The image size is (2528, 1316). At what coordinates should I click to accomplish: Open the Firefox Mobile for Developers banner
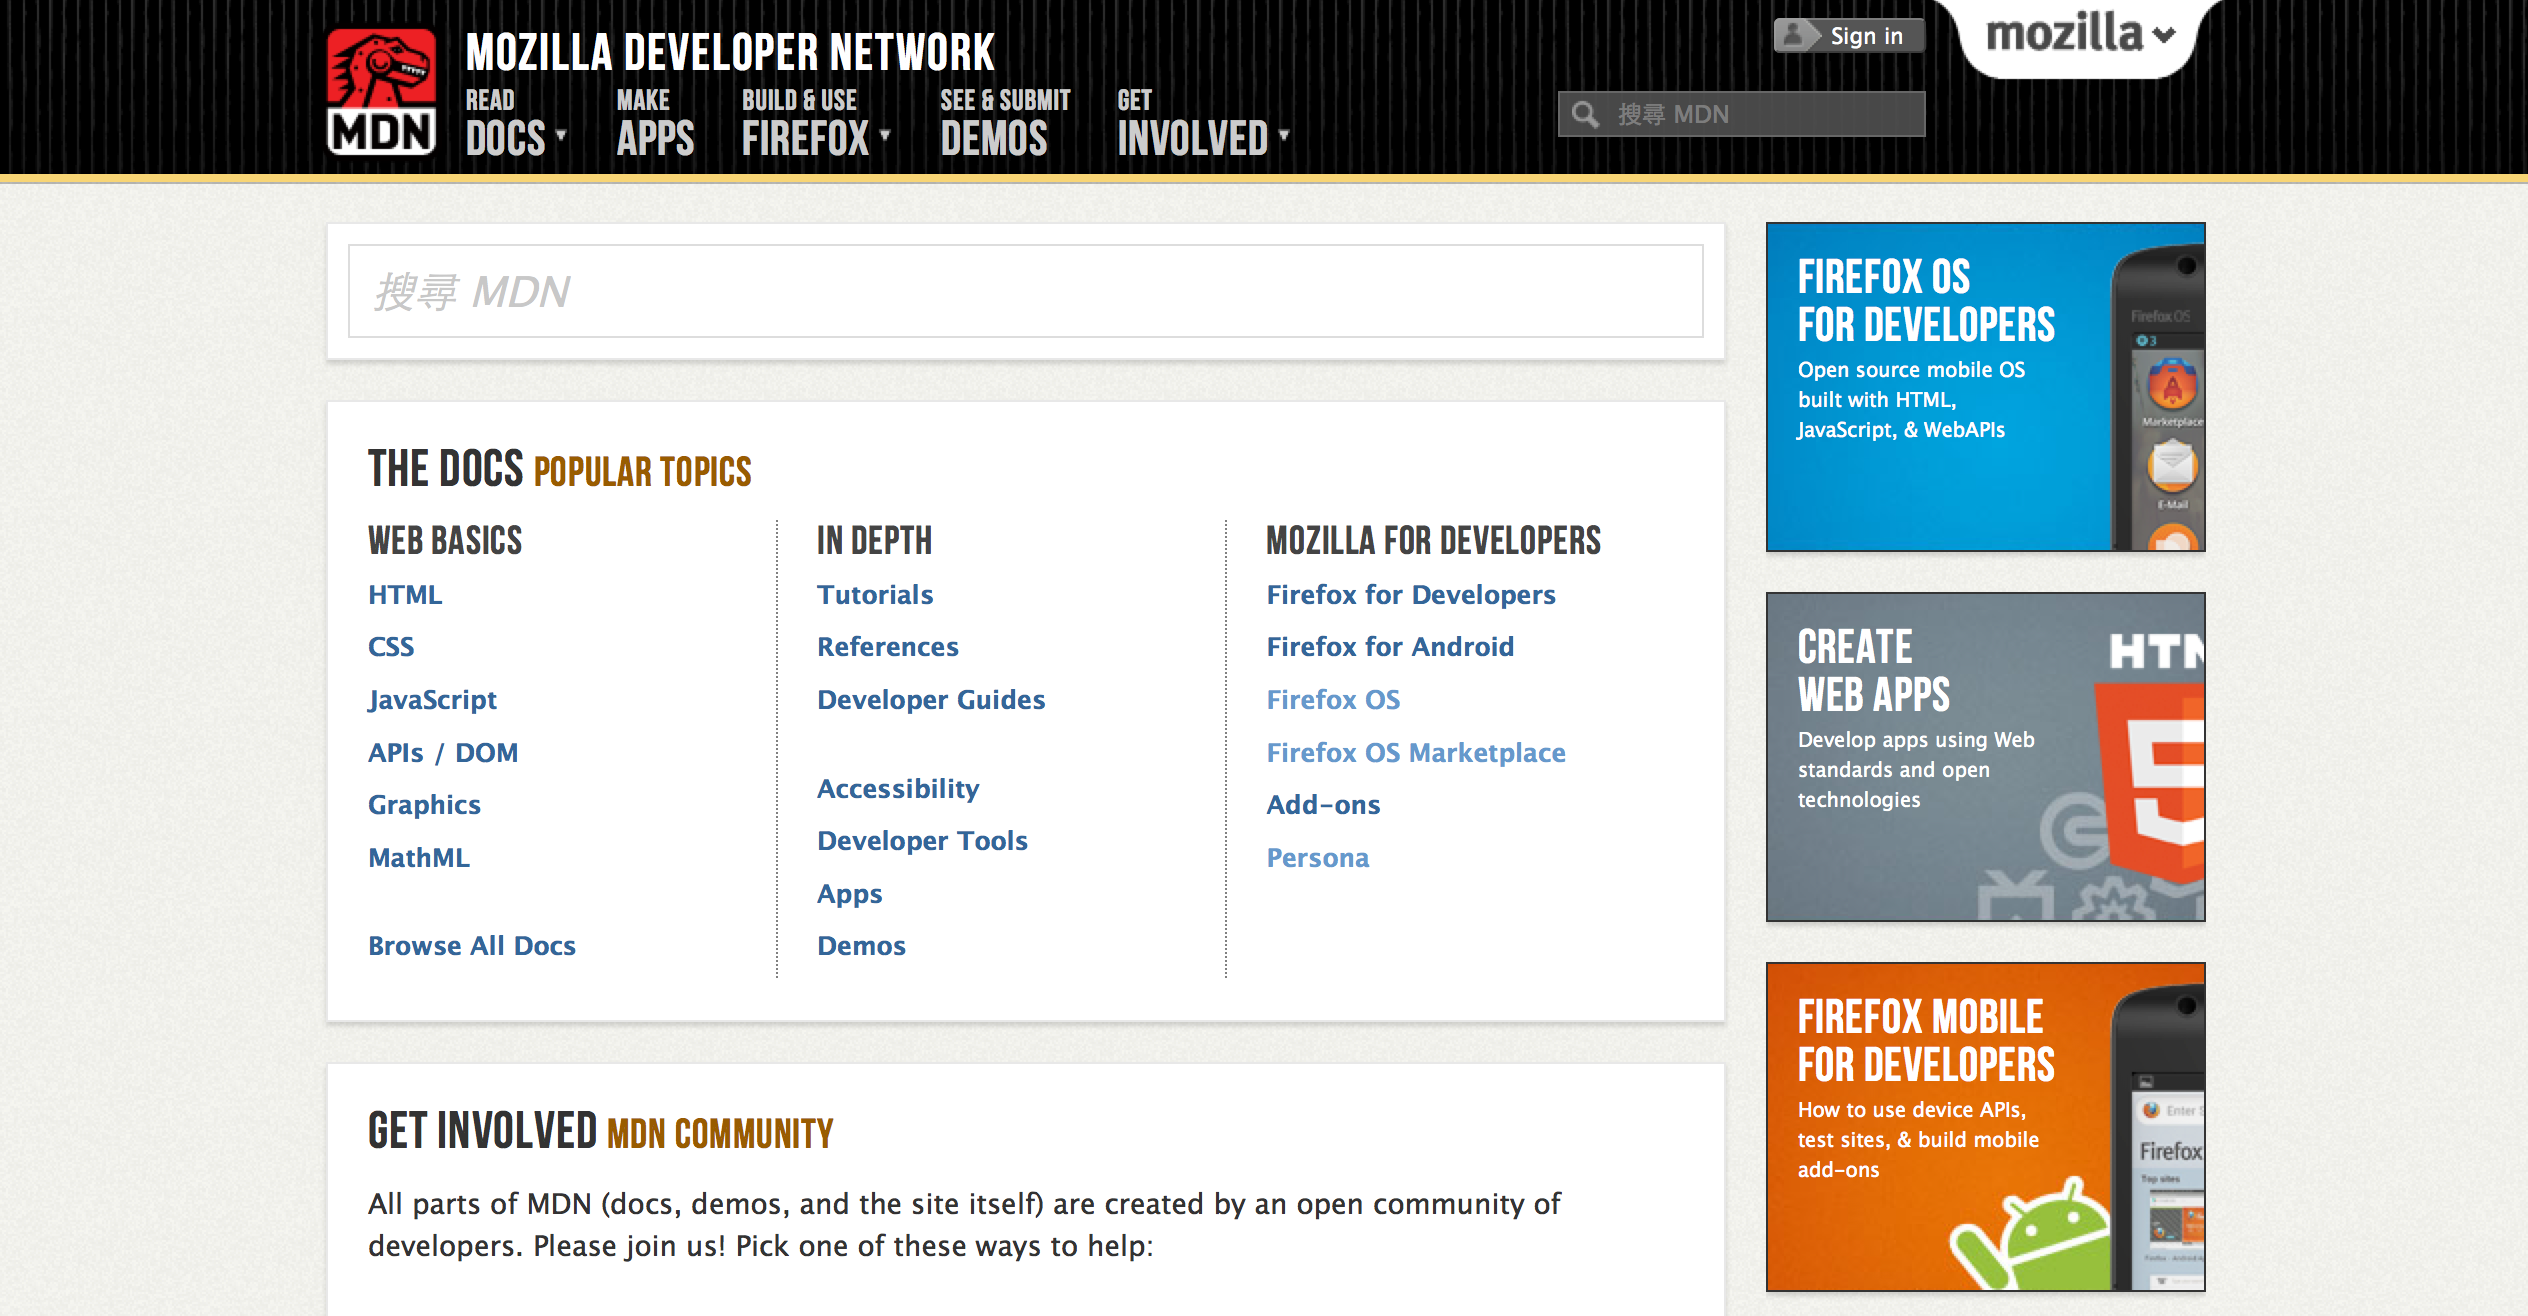click(x=1984, y=1127)
